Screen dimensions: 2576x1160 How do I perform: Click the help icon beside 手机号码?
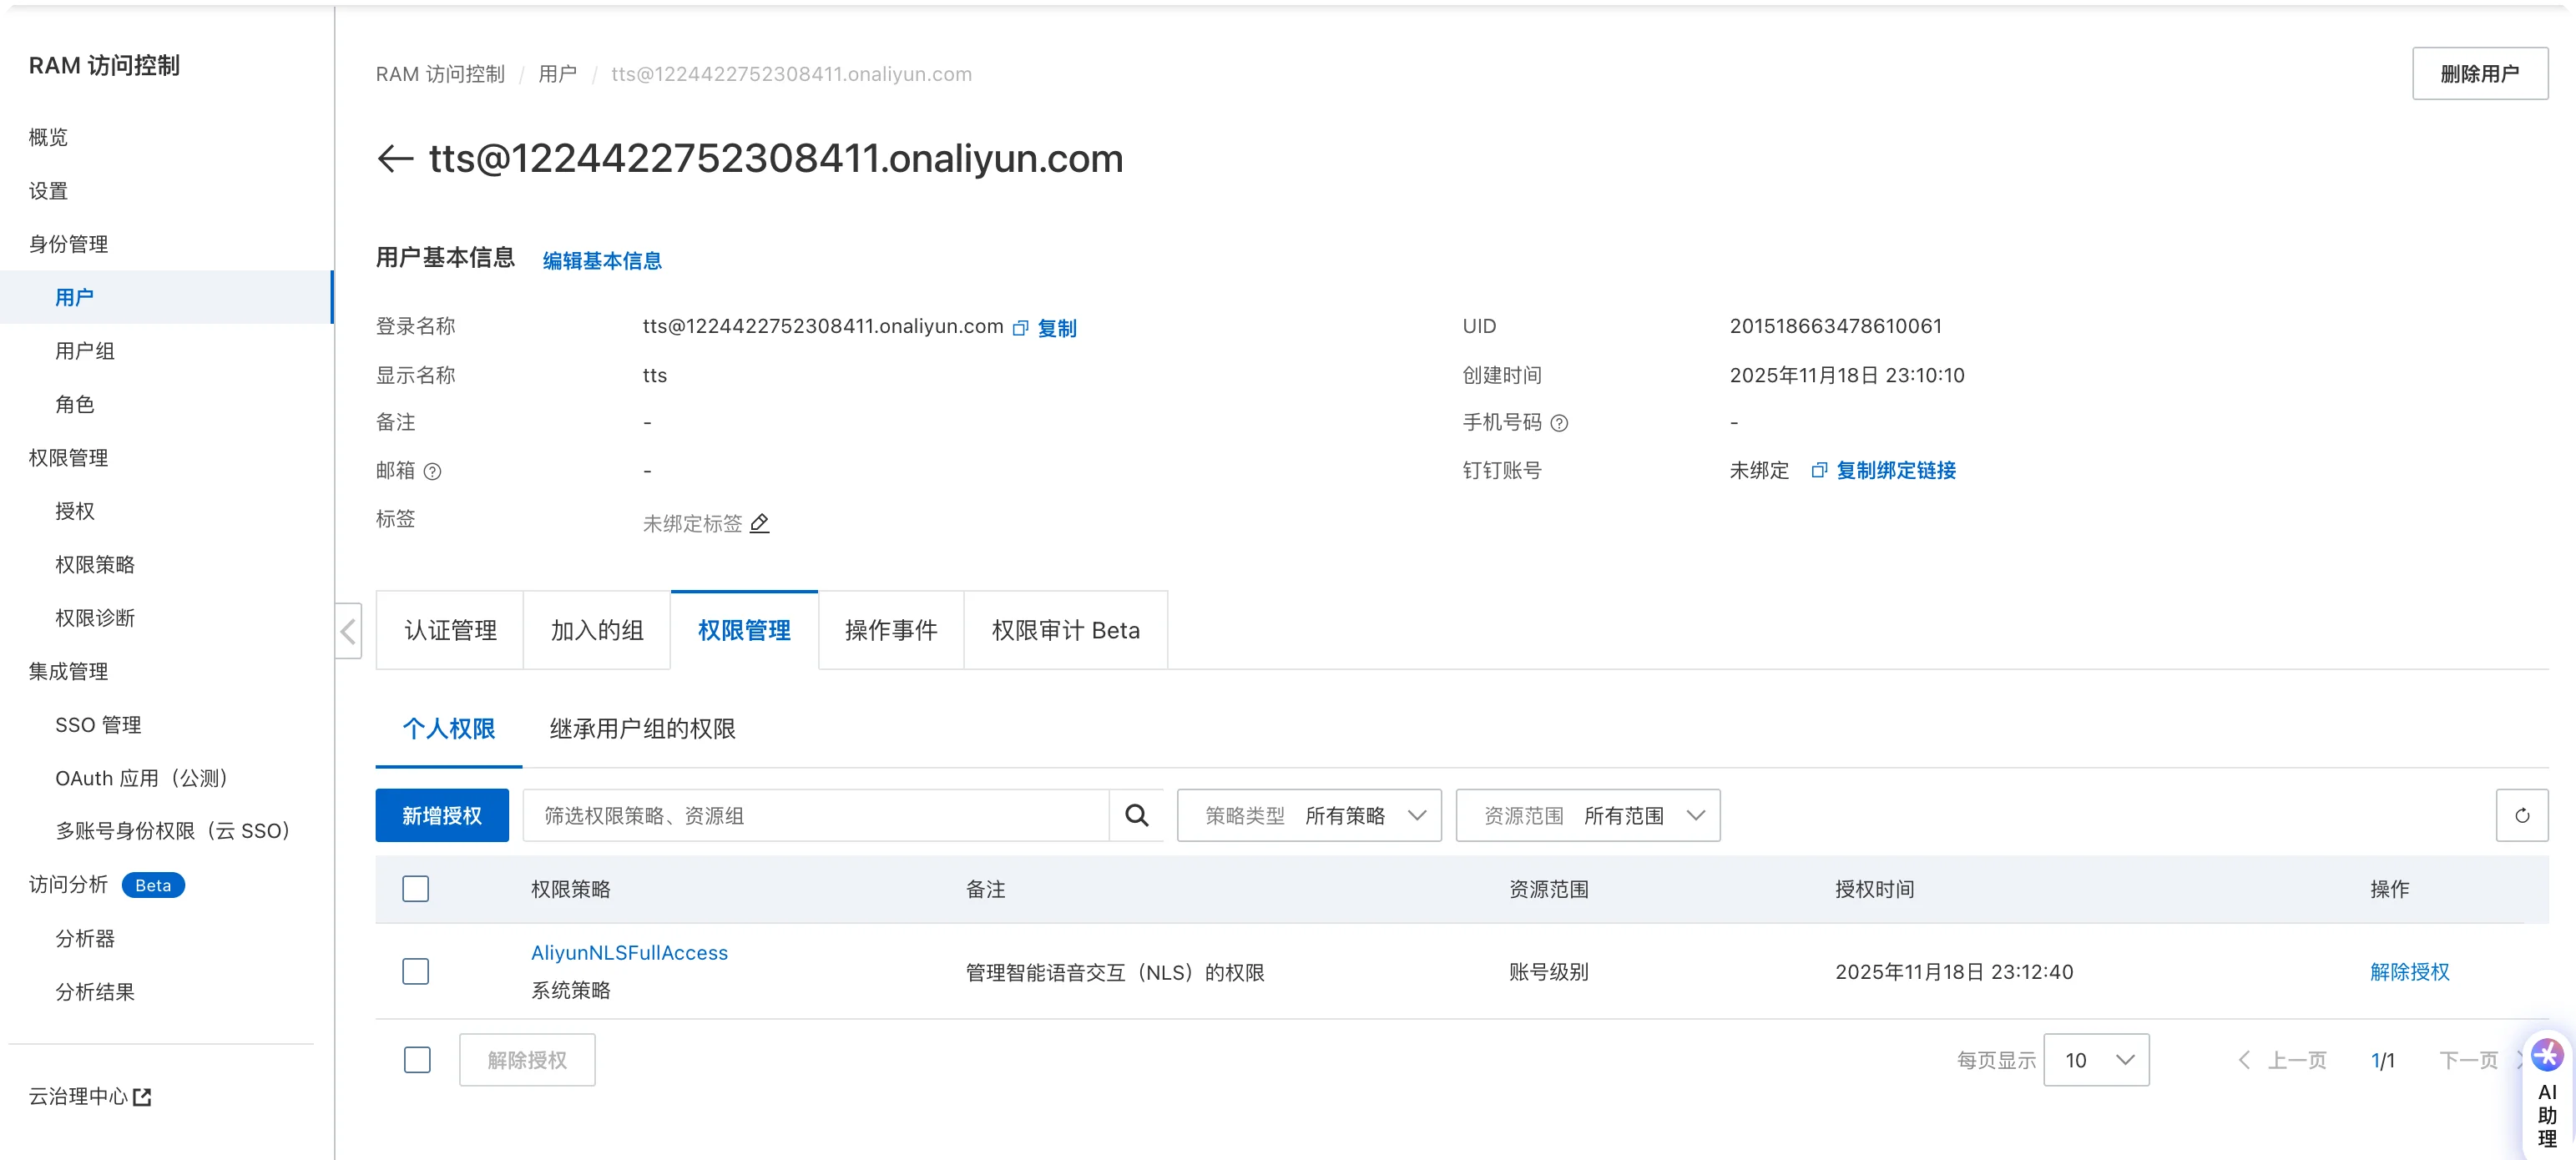[1559, 423]
